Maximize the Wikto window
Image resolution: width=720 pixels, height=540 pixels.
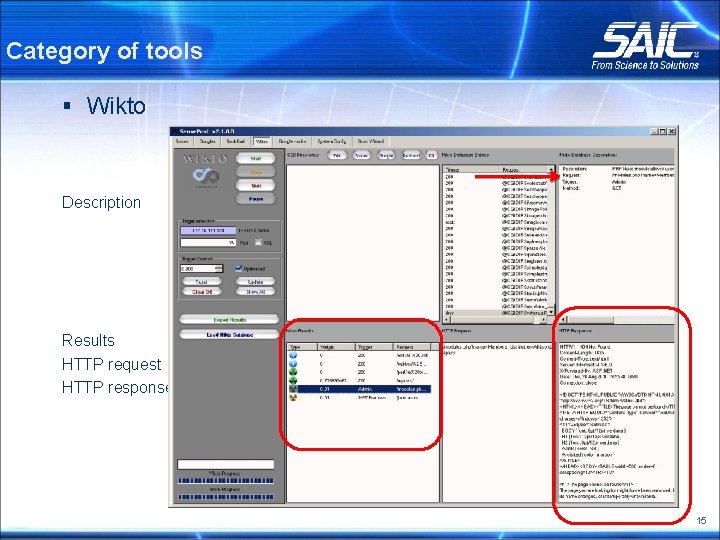662,131
